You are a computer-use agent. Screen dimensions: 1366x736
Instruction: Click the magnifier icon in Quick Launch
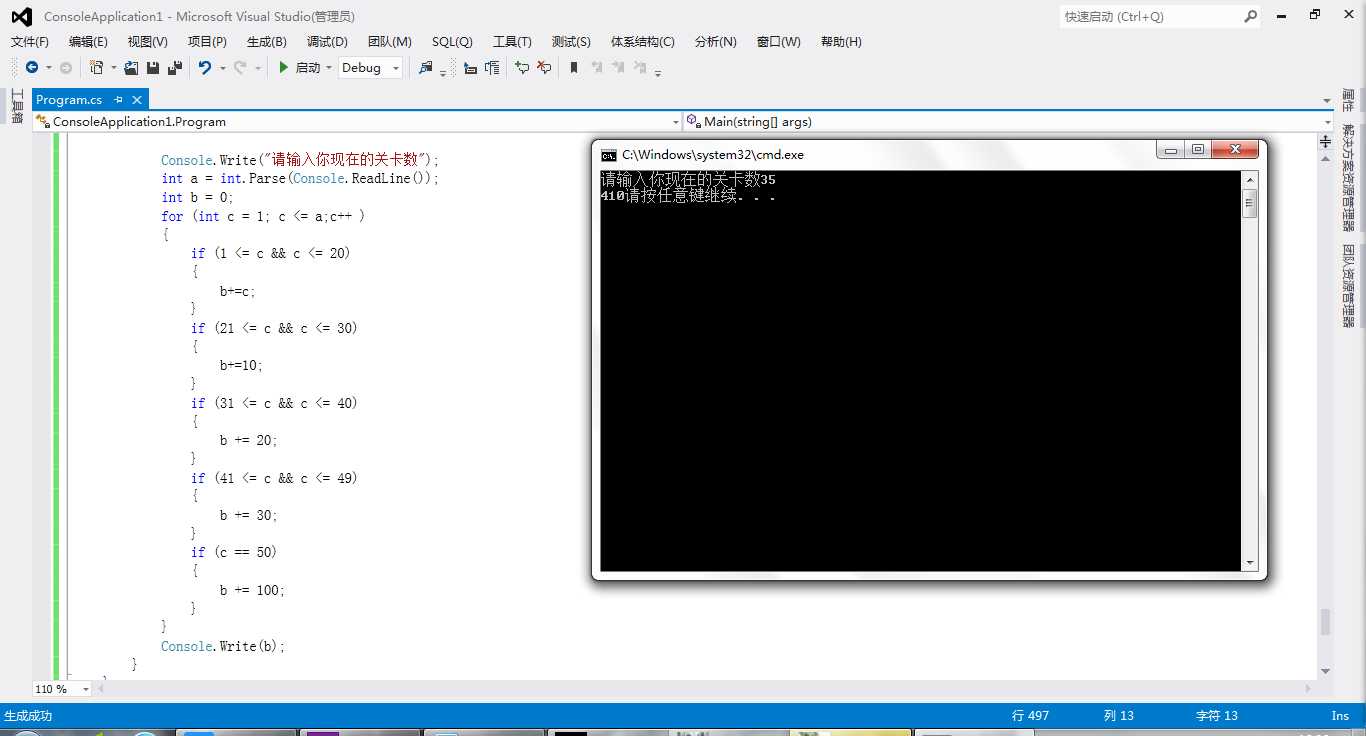(1250, 16)
